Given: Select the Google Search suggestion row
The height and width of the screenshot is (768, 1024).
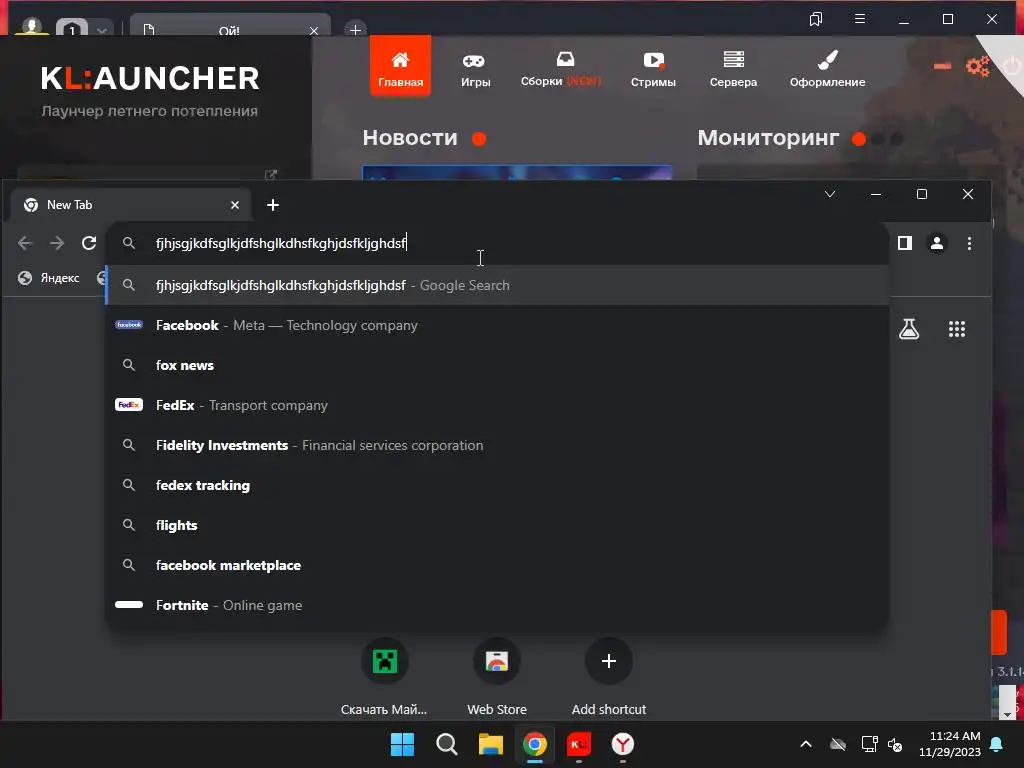Looking at the screenshot, I should (x=497, y=285).
